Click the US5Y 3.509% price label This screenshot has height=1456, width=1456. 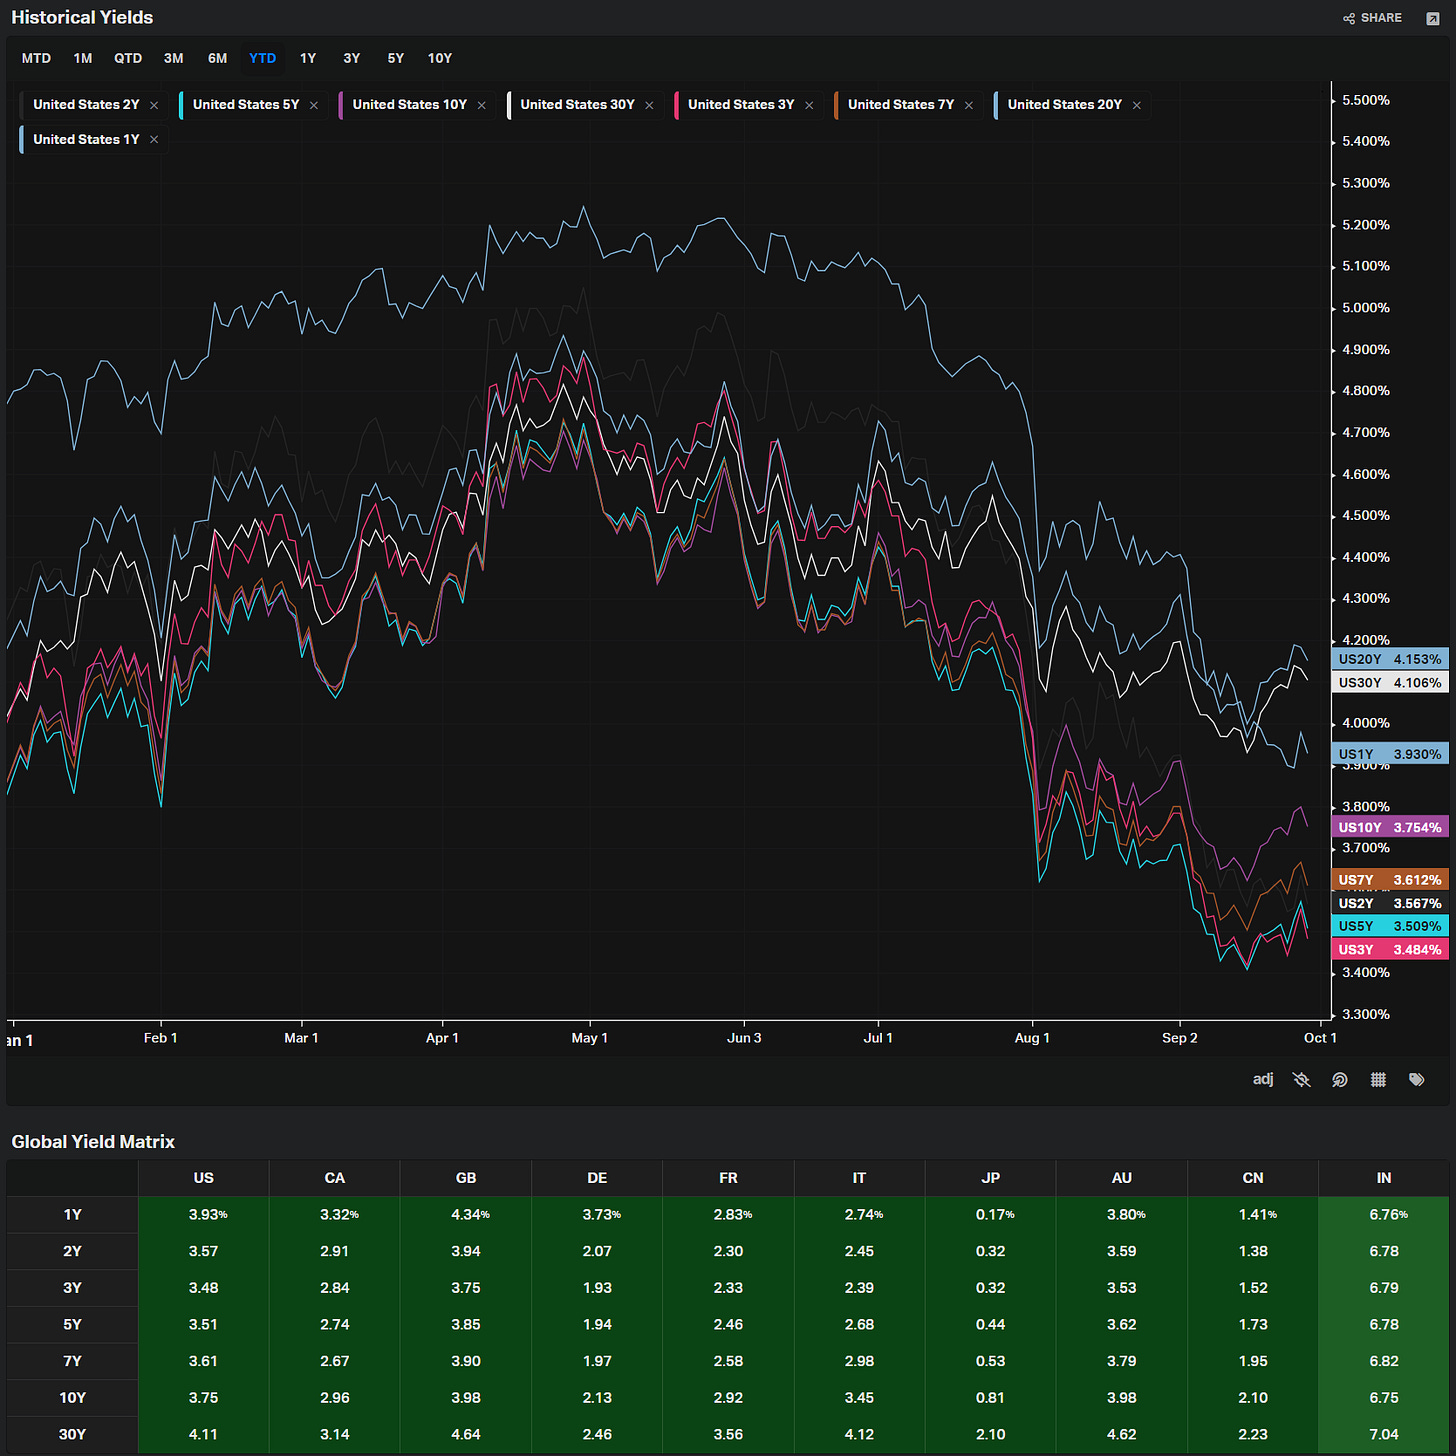tap(1390, 926)
